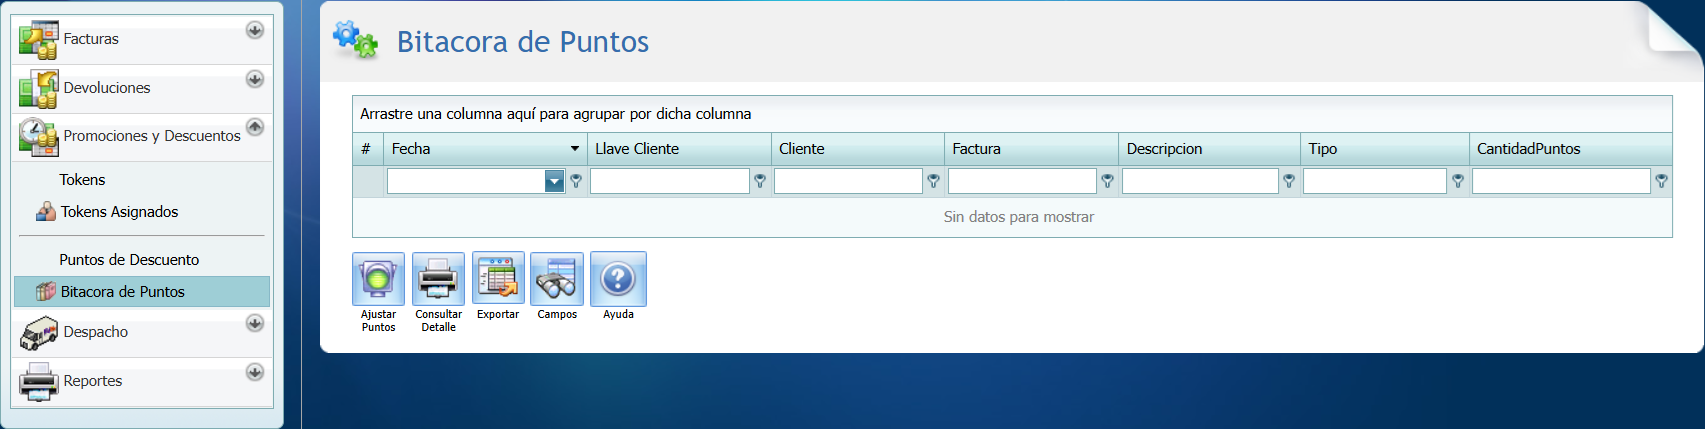Click the Fecha header sort arrow

[575, 149]
